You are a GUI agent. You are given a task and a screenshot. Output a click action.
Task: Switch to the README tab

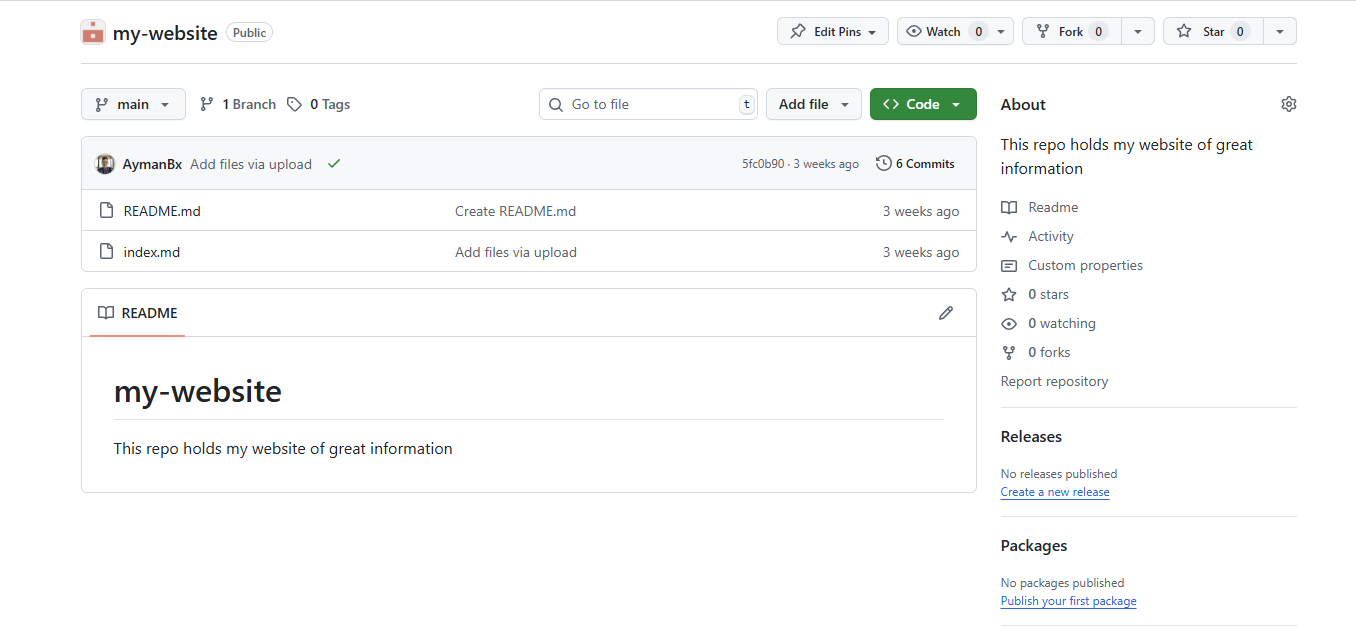[x=136, y=313]
